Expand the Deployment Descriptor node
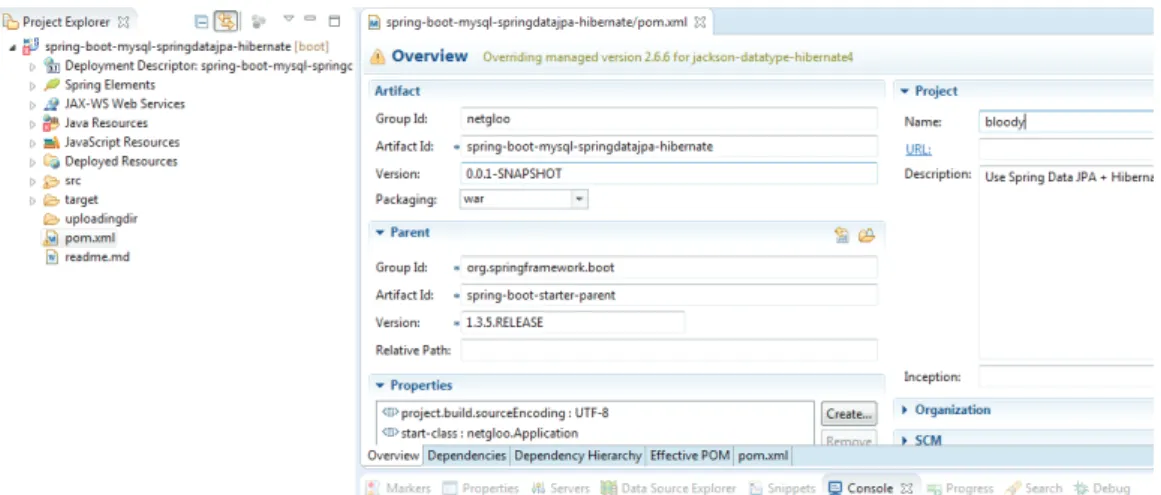The width and height of the screenshot is (1161, 495). 32,67
